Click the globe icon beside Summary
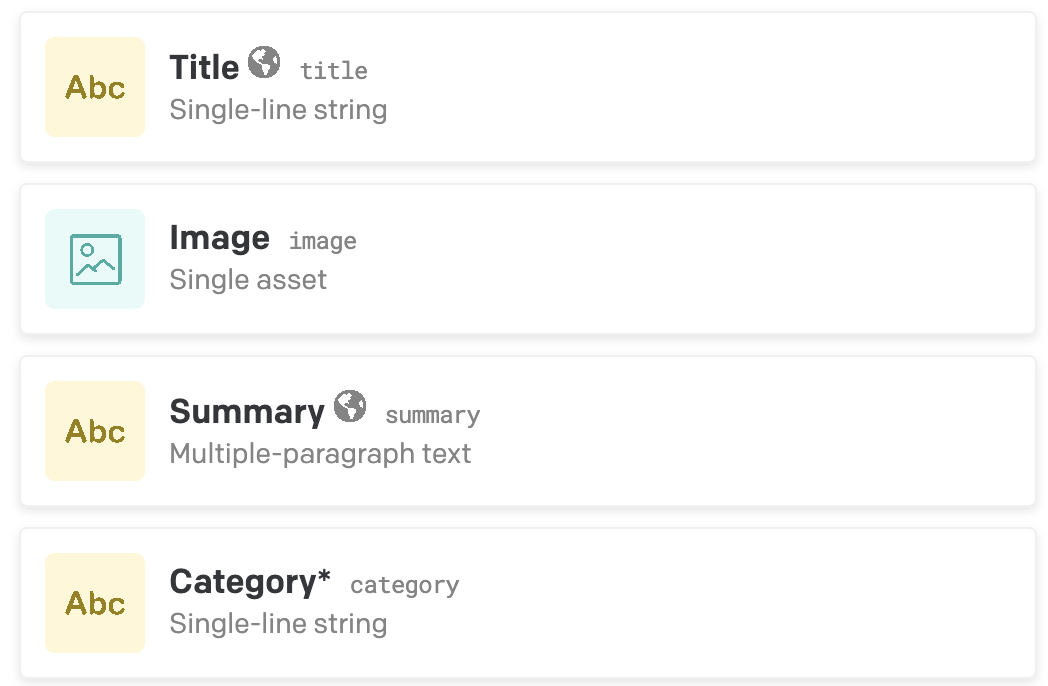1048x686 pixels. 350,407
